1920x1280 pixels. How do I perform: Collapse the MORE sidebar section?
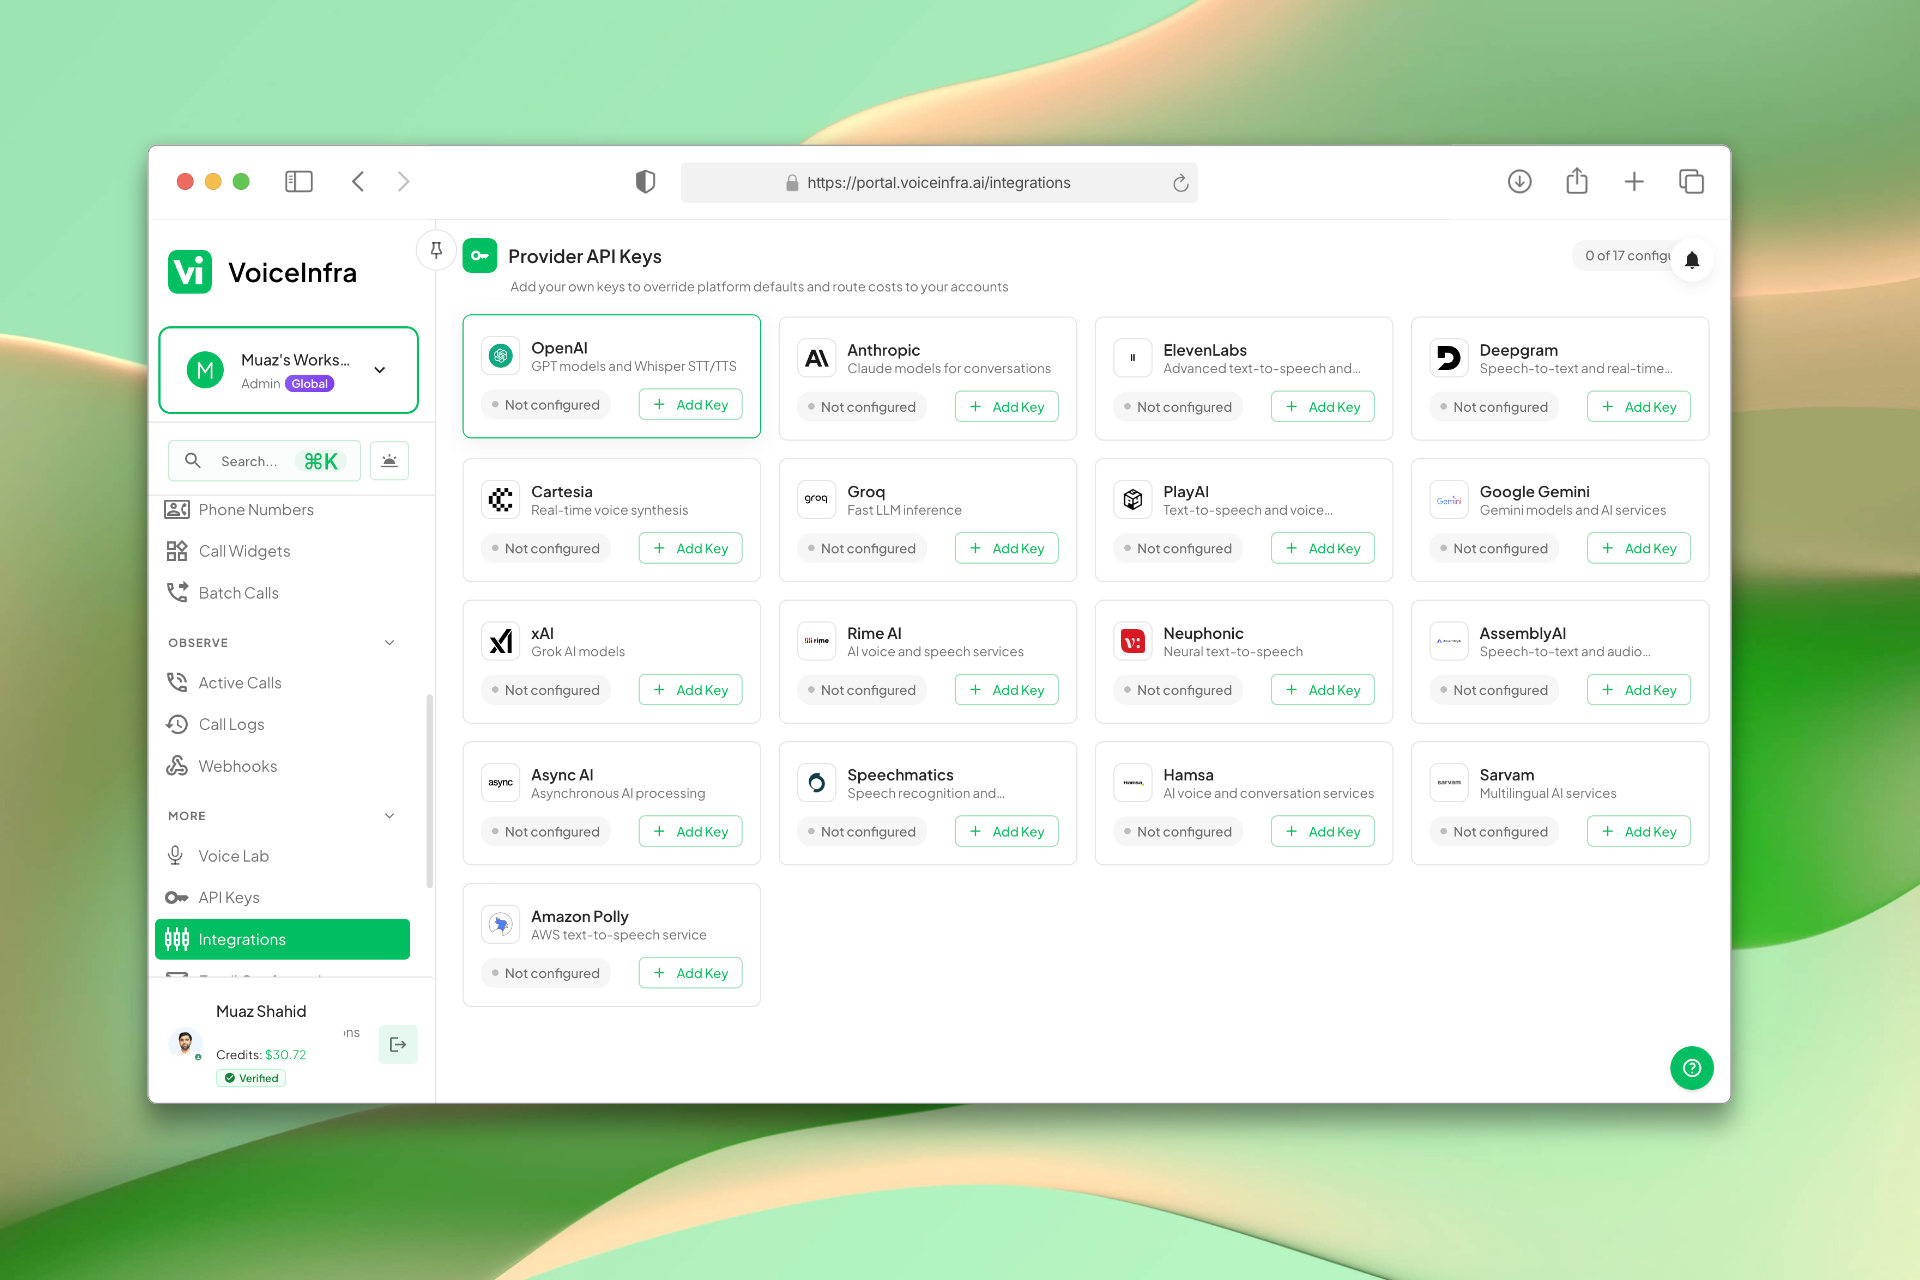coord(390,816)
